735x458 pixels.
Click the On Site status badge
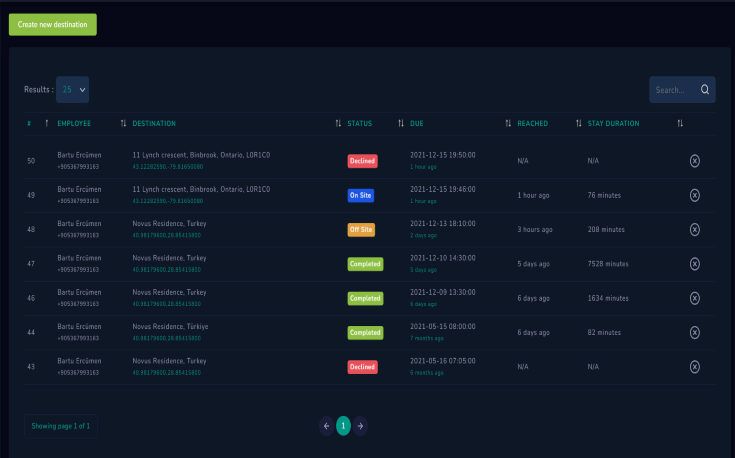point(361,195)
